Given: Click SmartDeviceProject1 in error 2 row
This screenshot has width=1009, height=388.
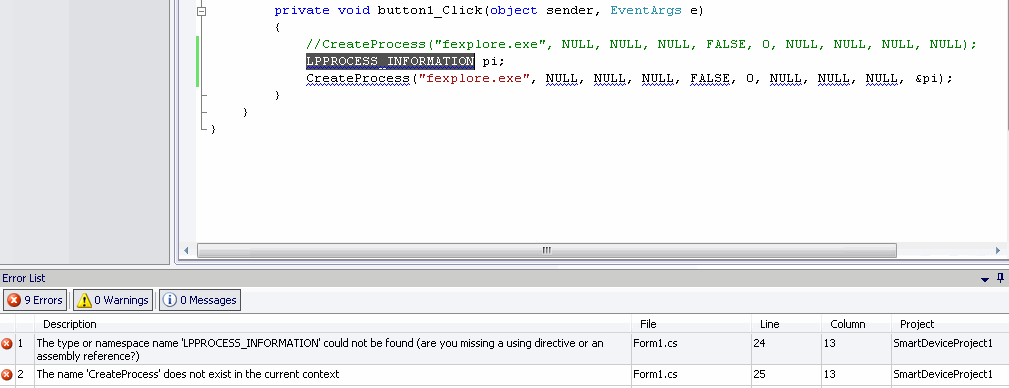Looking at the screenshot, I should [943, 374].
